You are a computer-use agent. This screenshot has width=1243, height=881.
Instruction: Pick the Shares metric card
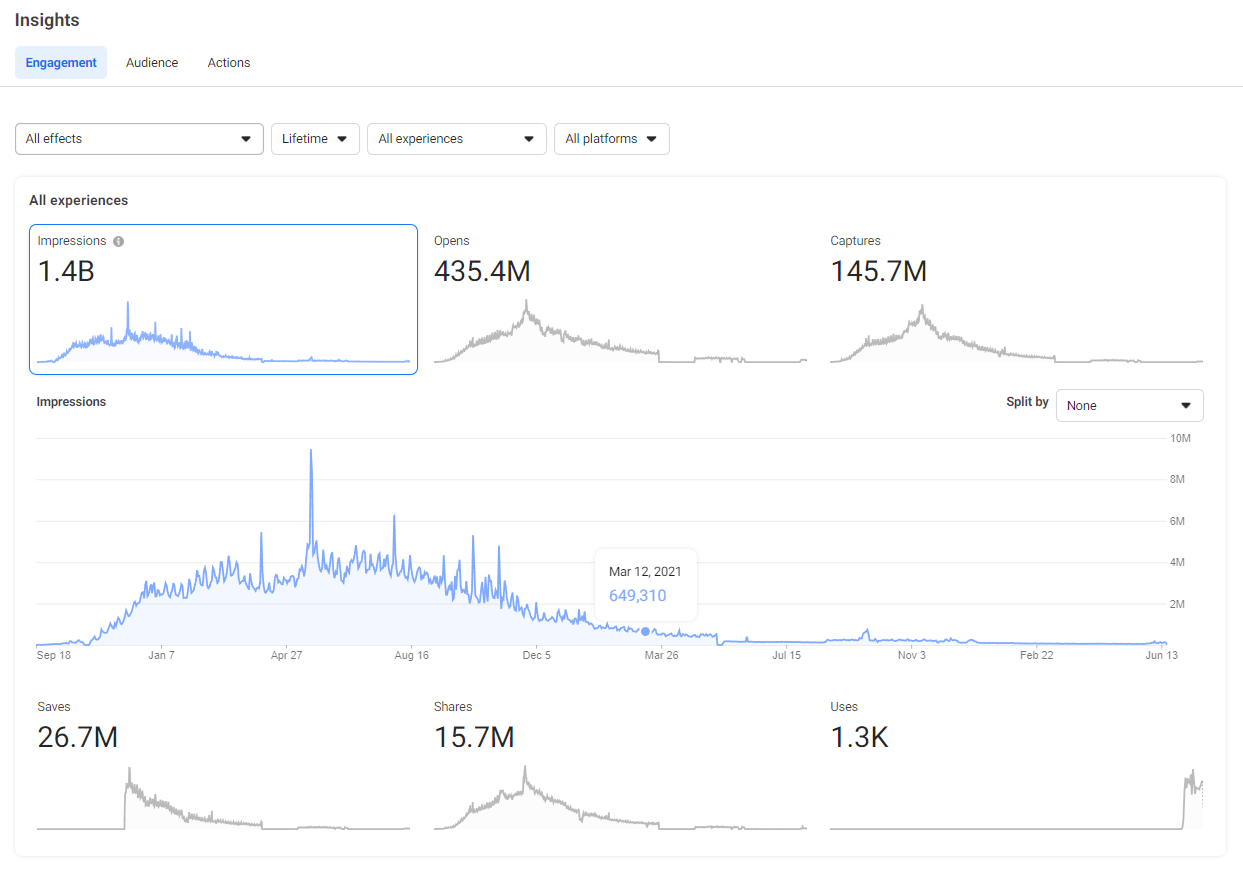pos(620,765)
